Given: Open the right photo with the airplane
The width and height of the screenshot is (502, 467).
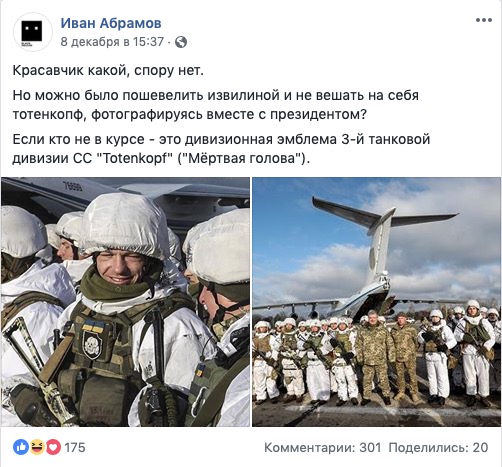Looking at the screenshot, I should (x=376, y=302).
